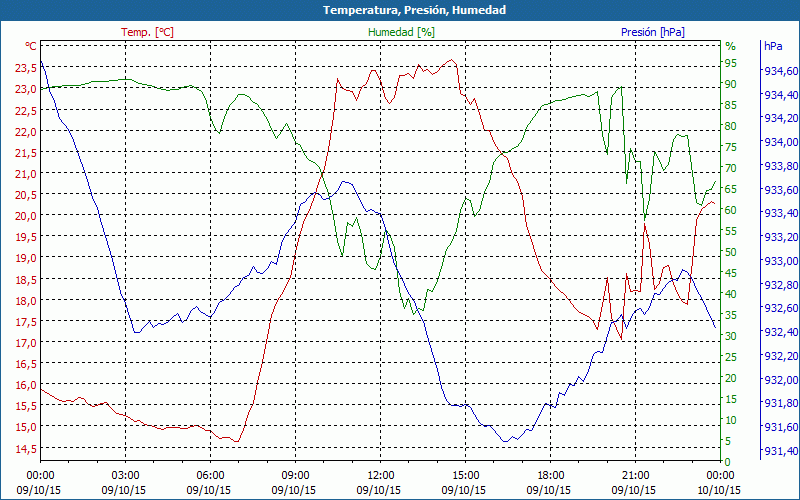
Task: Click the 00:00 09/10/15 time axis label
Action: tap(39, 483)
